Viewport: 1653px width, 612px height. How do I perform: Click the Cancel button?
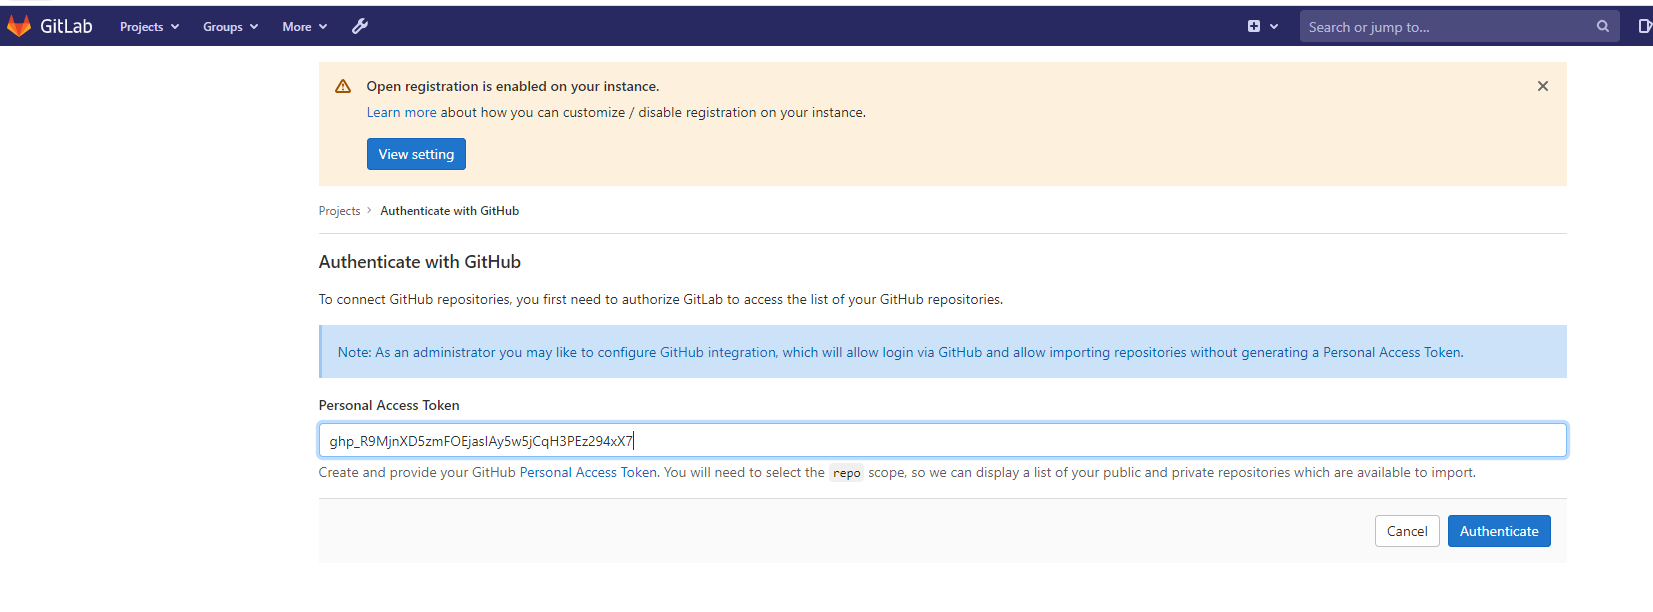[1407, 531]
